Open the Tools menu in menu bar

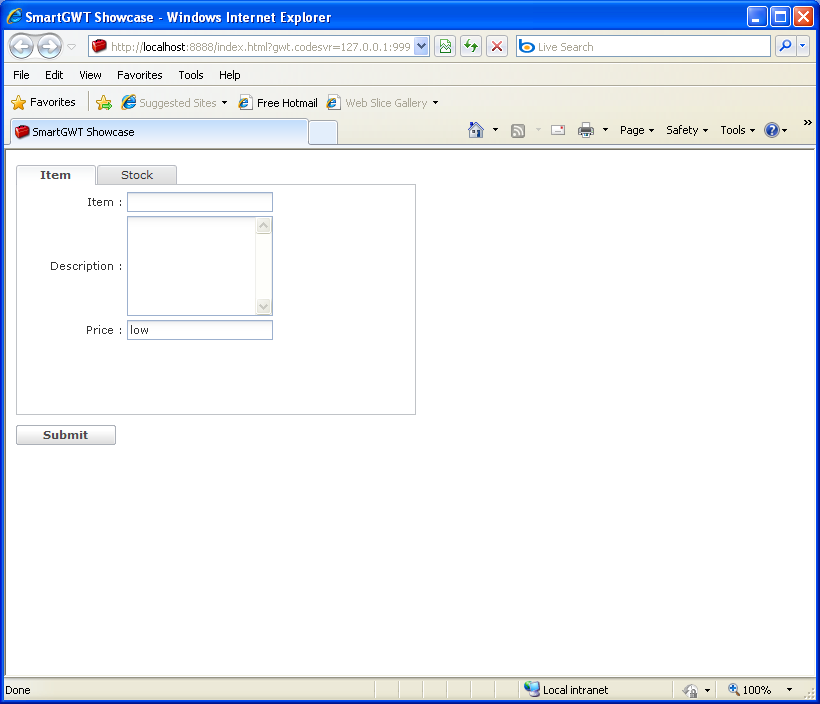tap(190, 75)
